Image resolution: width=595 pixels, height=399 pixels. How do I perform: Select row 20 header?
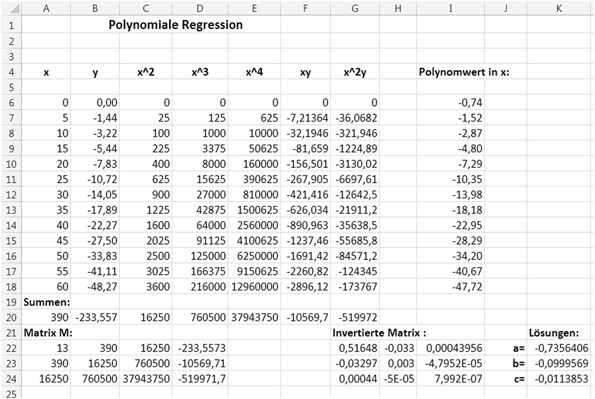(x=11, y=317)
